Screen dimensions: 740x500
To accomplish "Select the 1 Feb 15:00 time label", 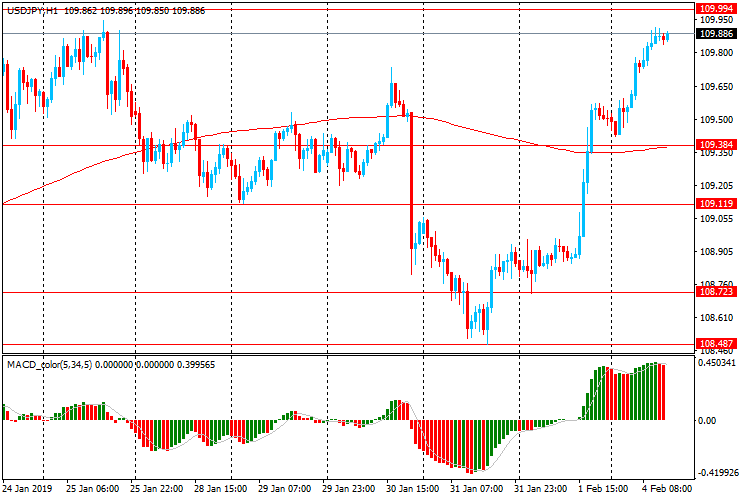I will click(604, 490).
